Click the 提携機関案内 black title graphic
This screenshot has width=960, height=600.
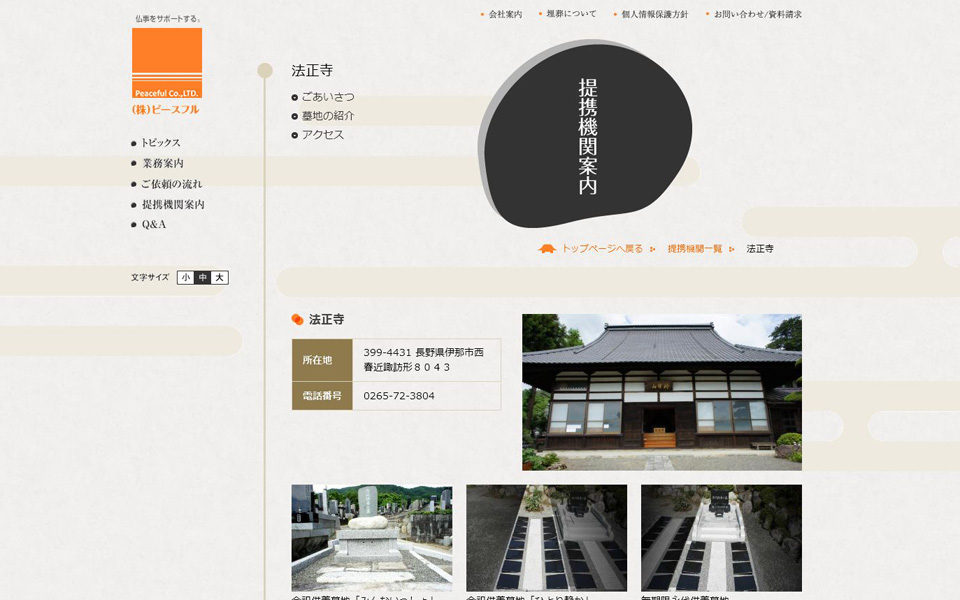point(585,133)
